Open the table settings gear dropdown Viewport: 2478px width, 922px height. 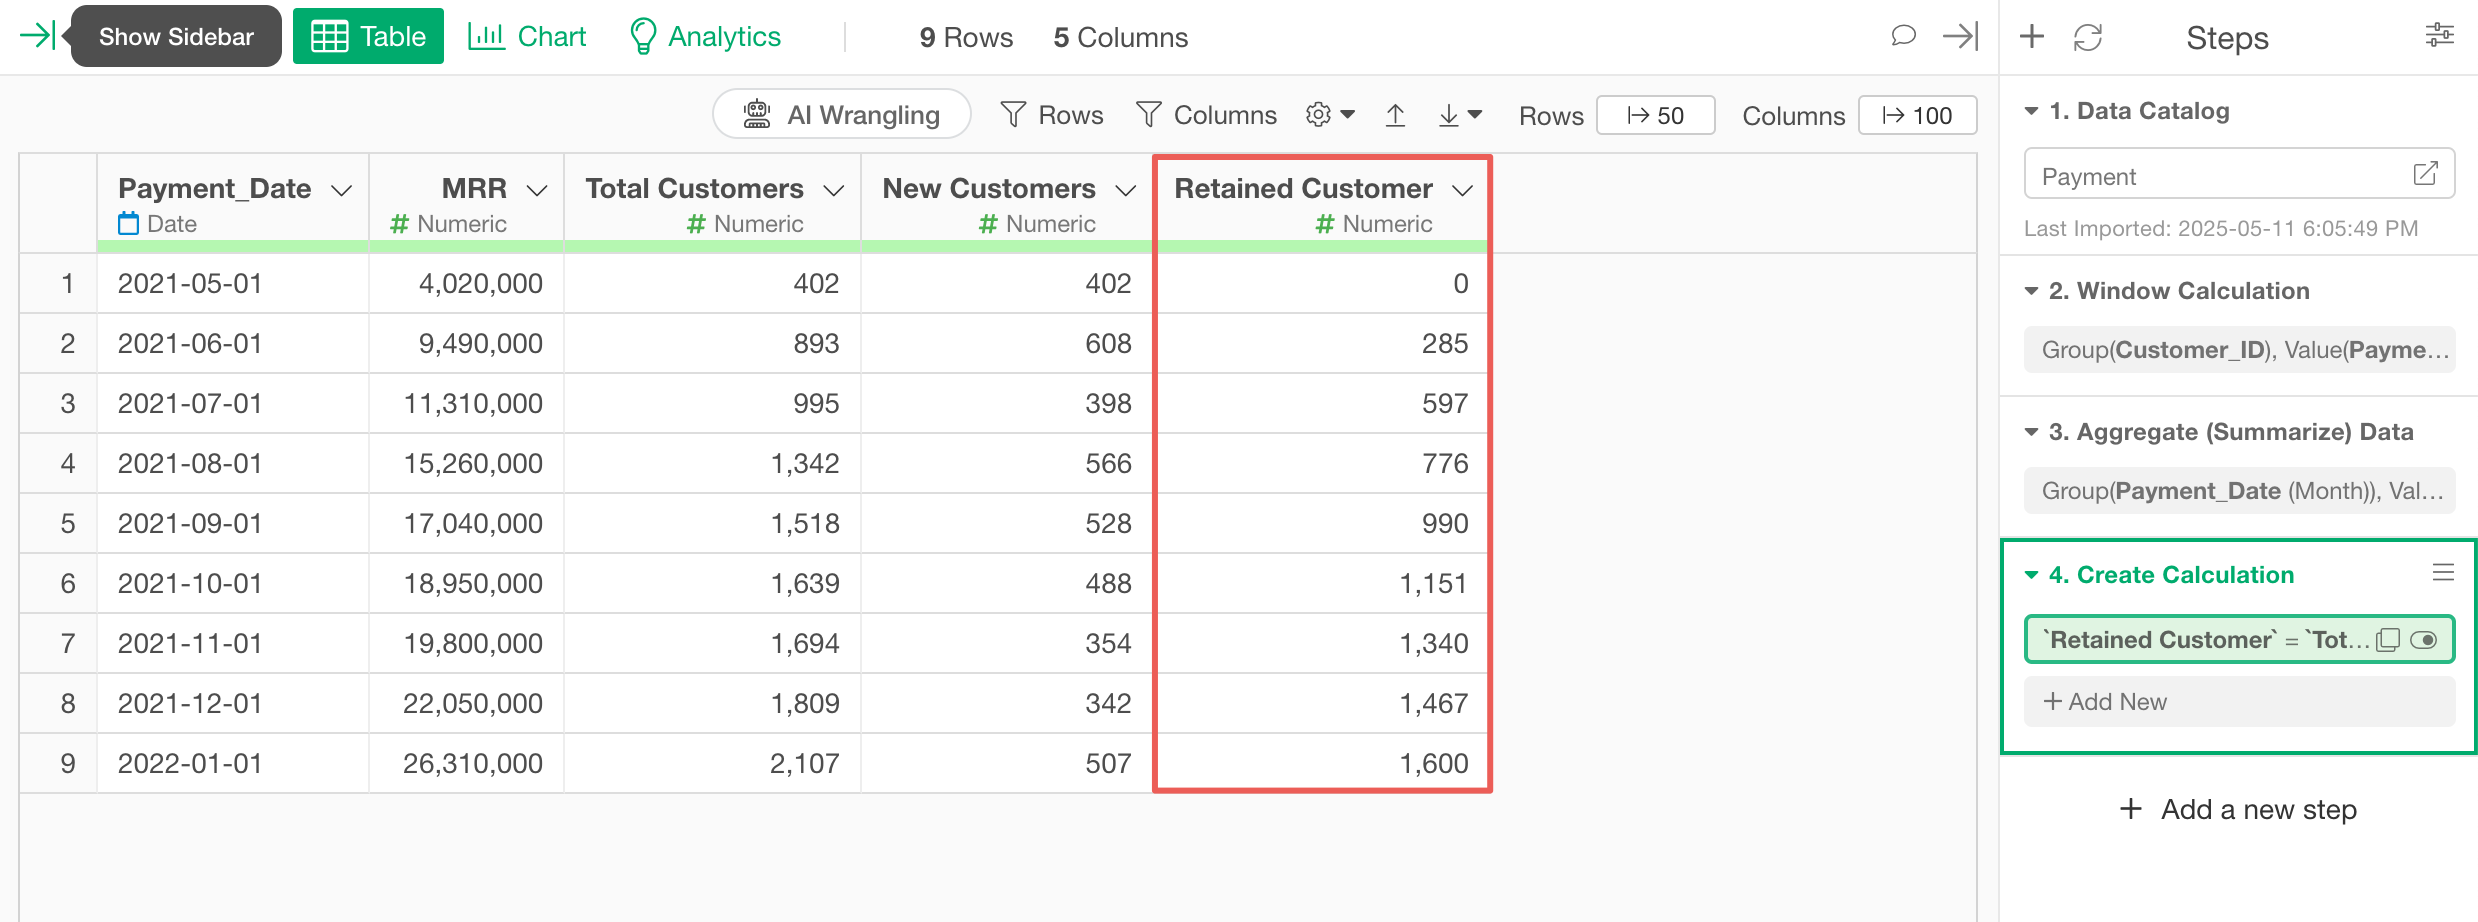[x=1330, y=115]
